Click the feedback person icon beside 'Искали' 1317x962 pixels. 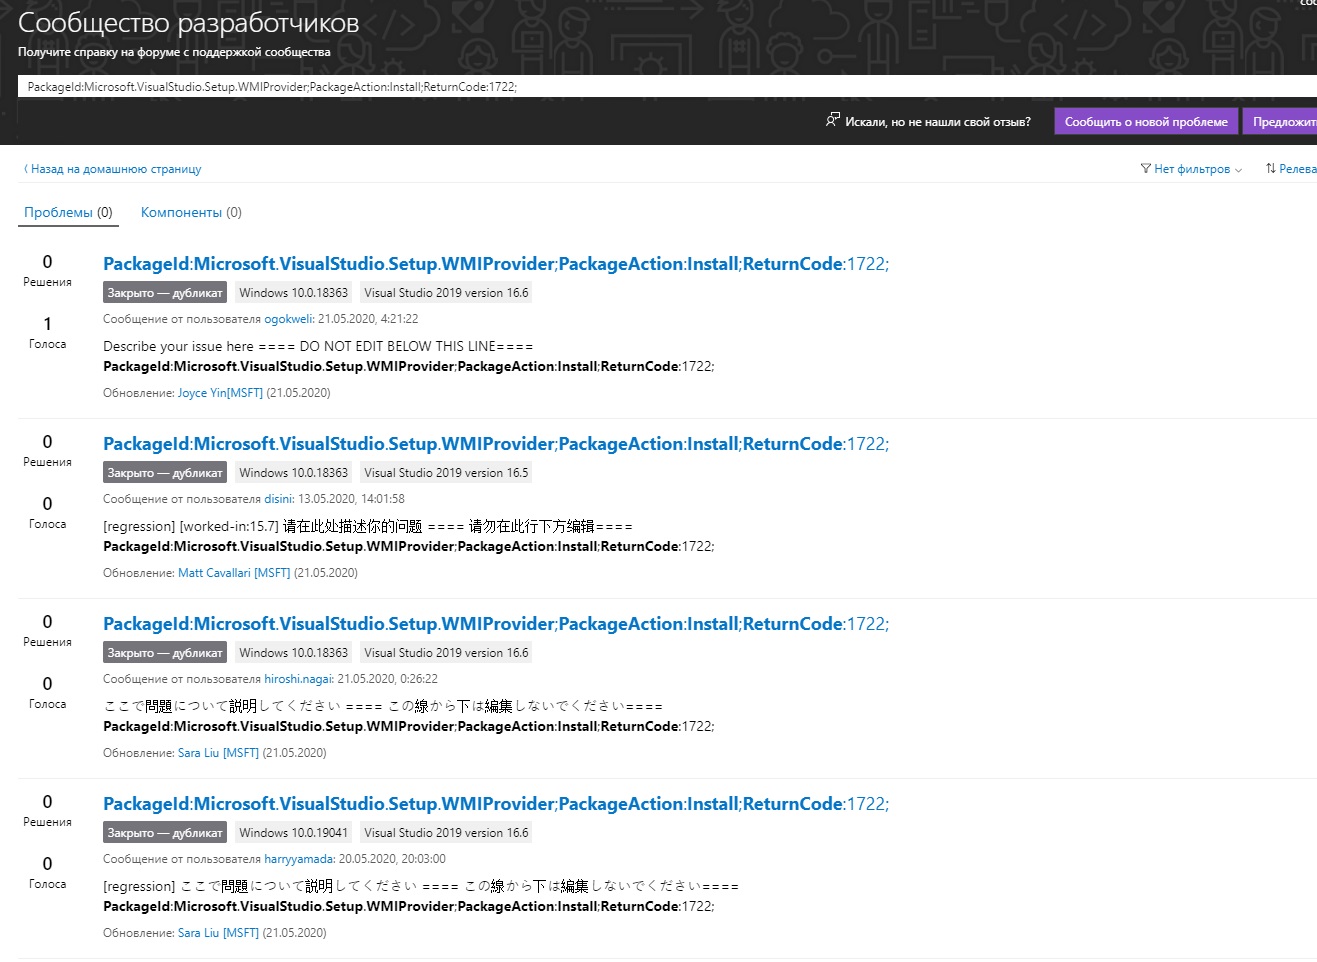coord(832,120)
